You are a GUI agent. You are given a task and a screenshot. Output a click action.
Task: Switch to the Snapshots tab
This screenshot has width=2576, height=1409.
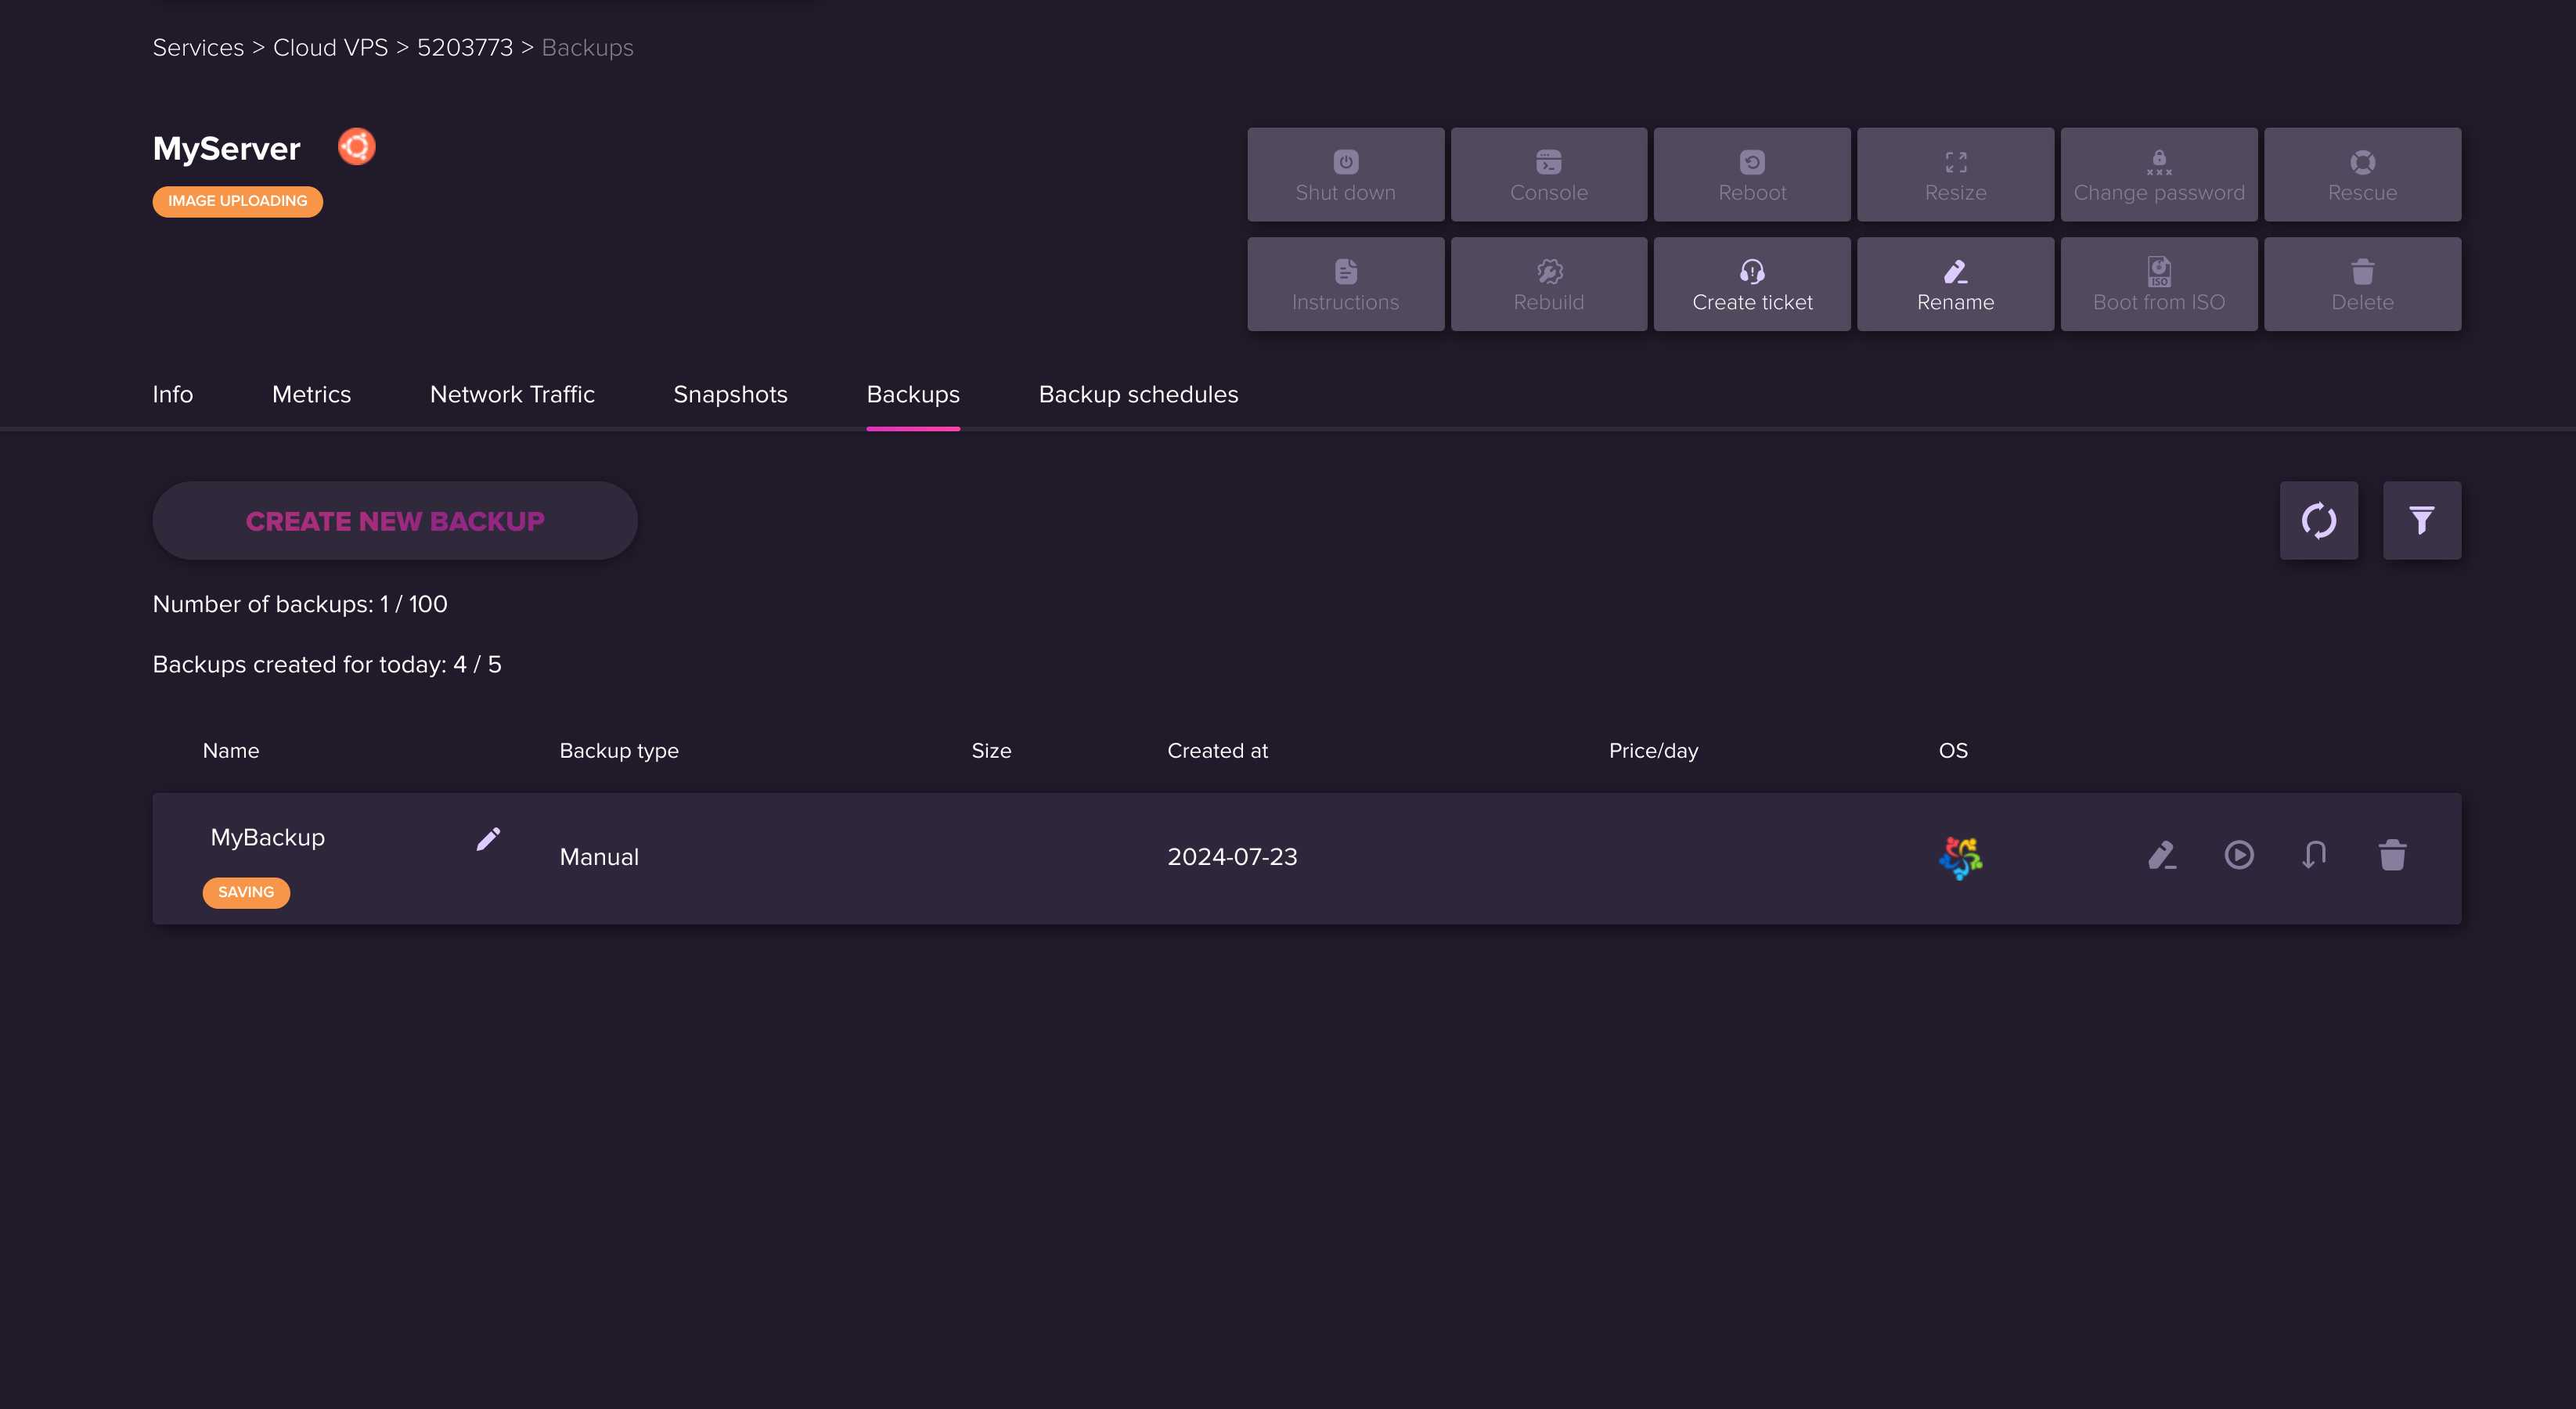pyautogui.click(x=730, y=394)
